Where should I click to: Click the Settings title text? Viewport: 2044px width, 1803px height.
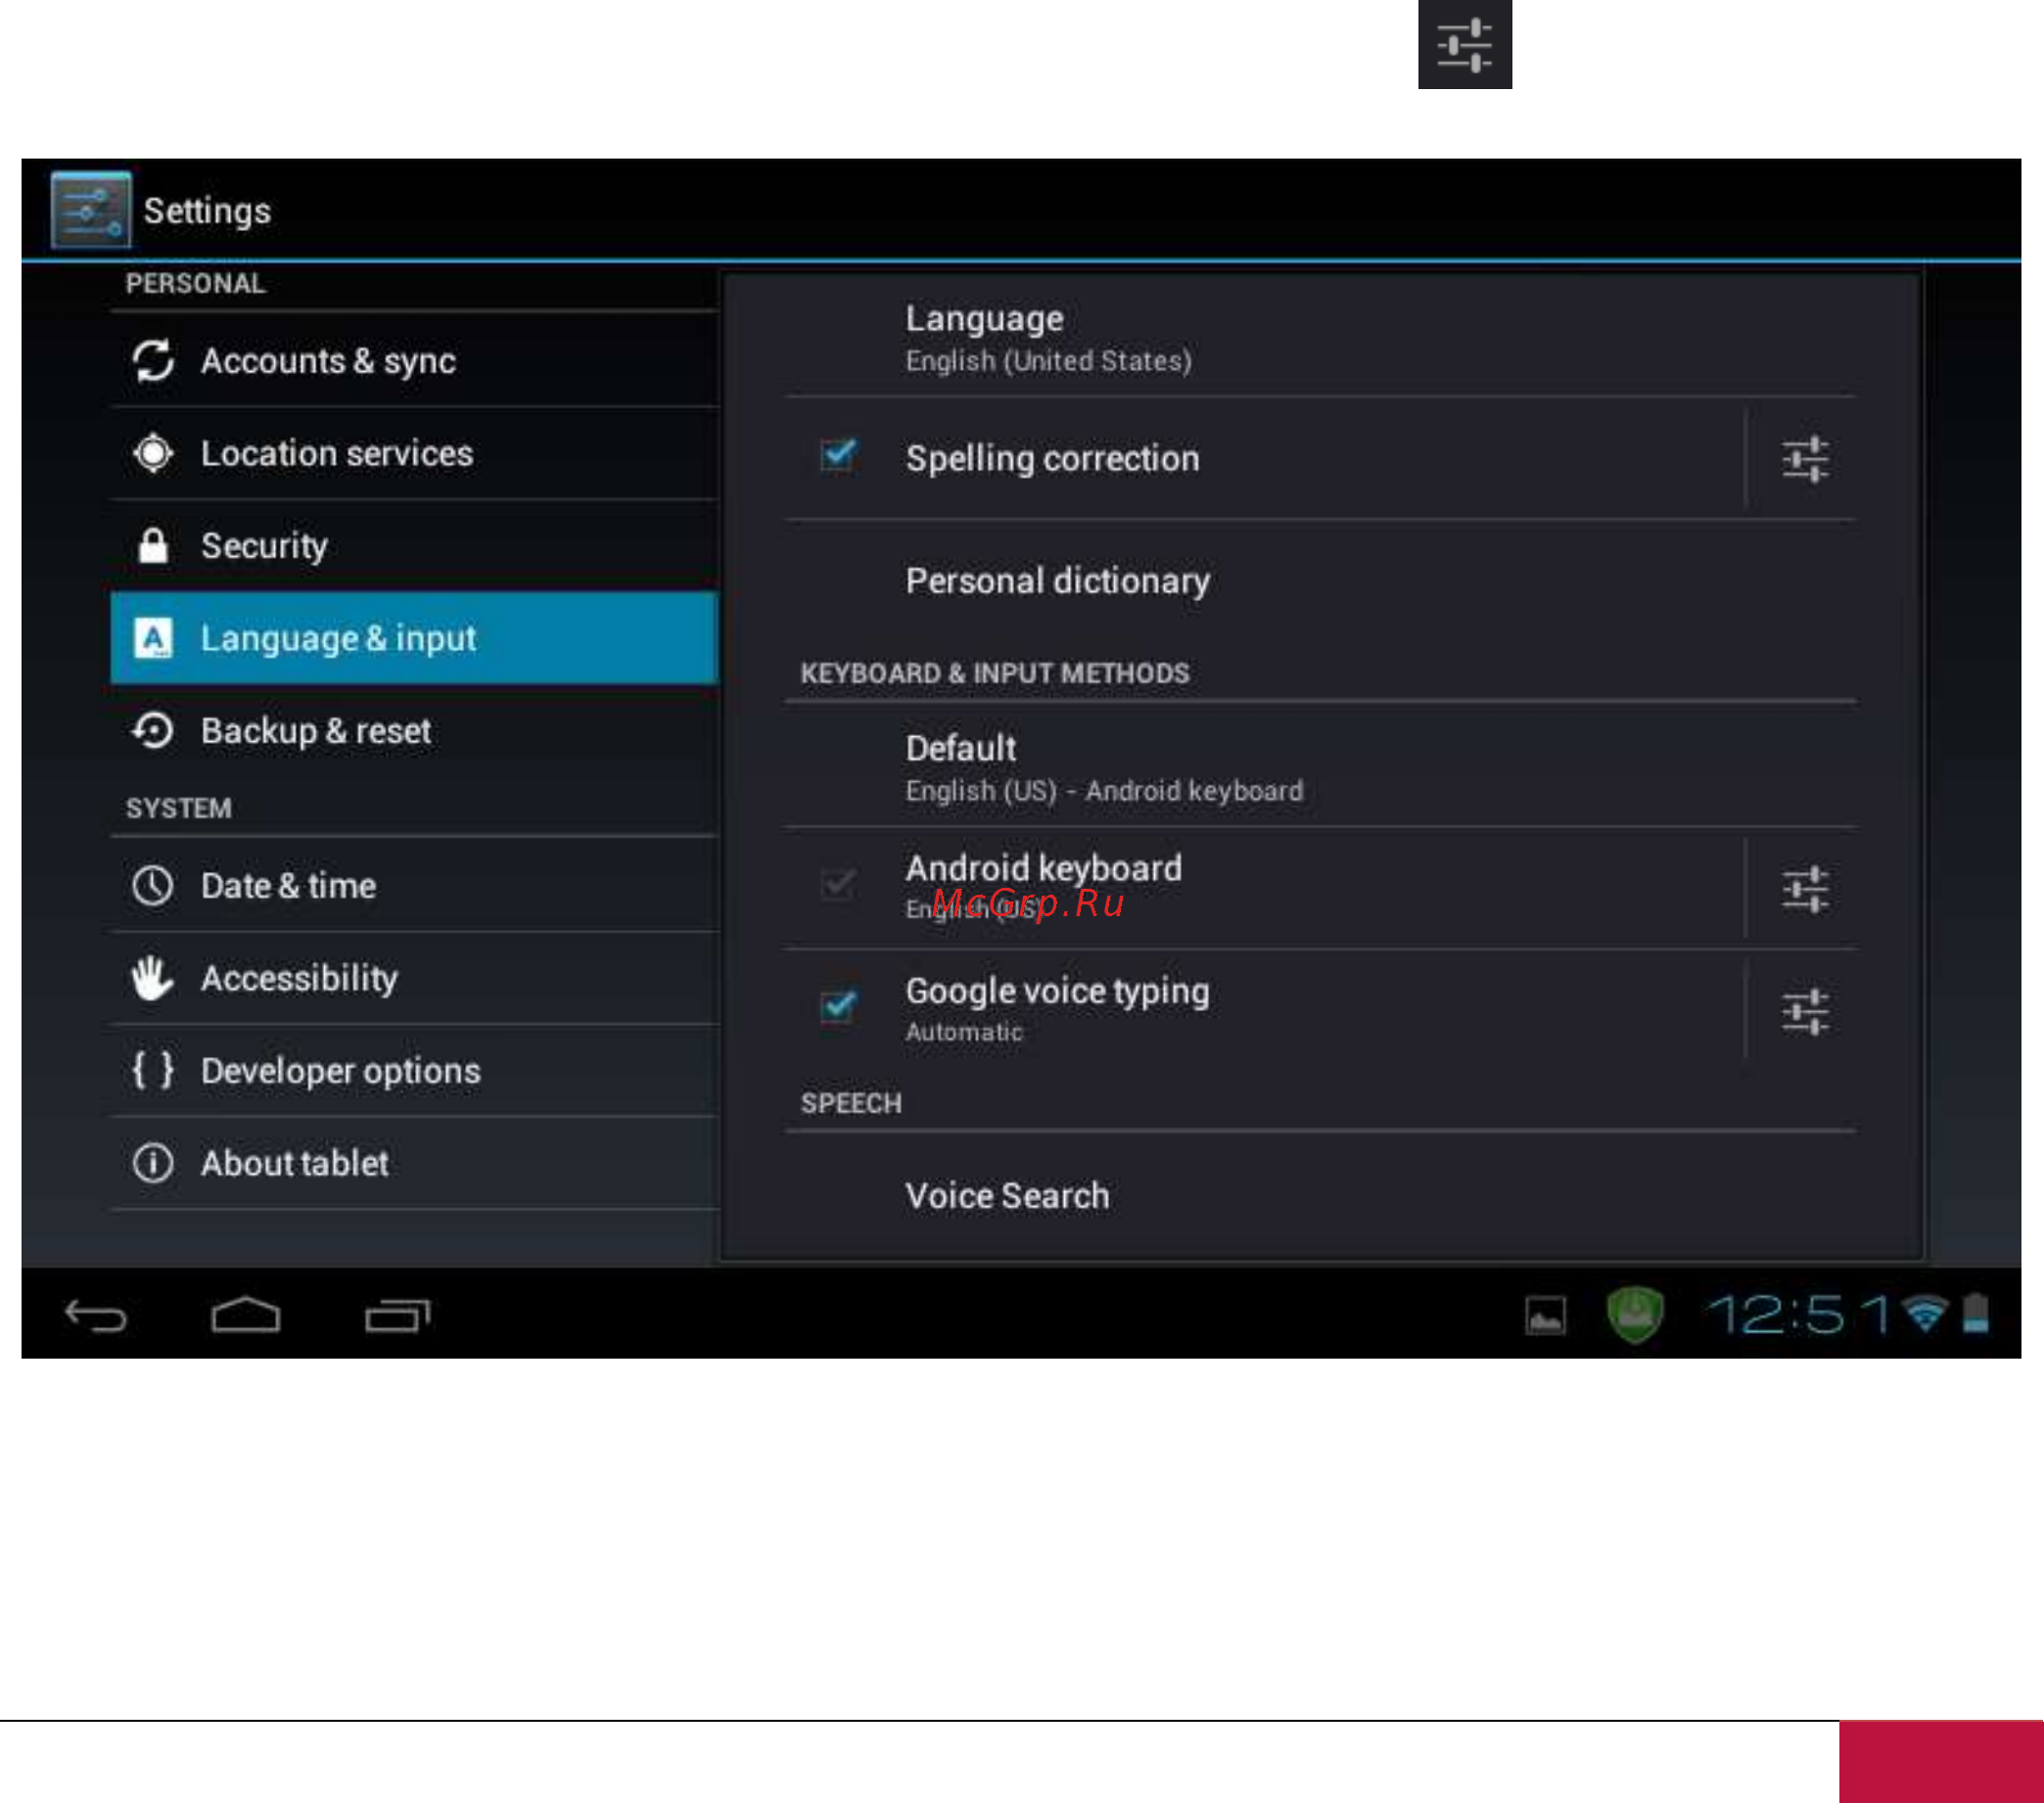pyautogui.click(x=207, y=211)
